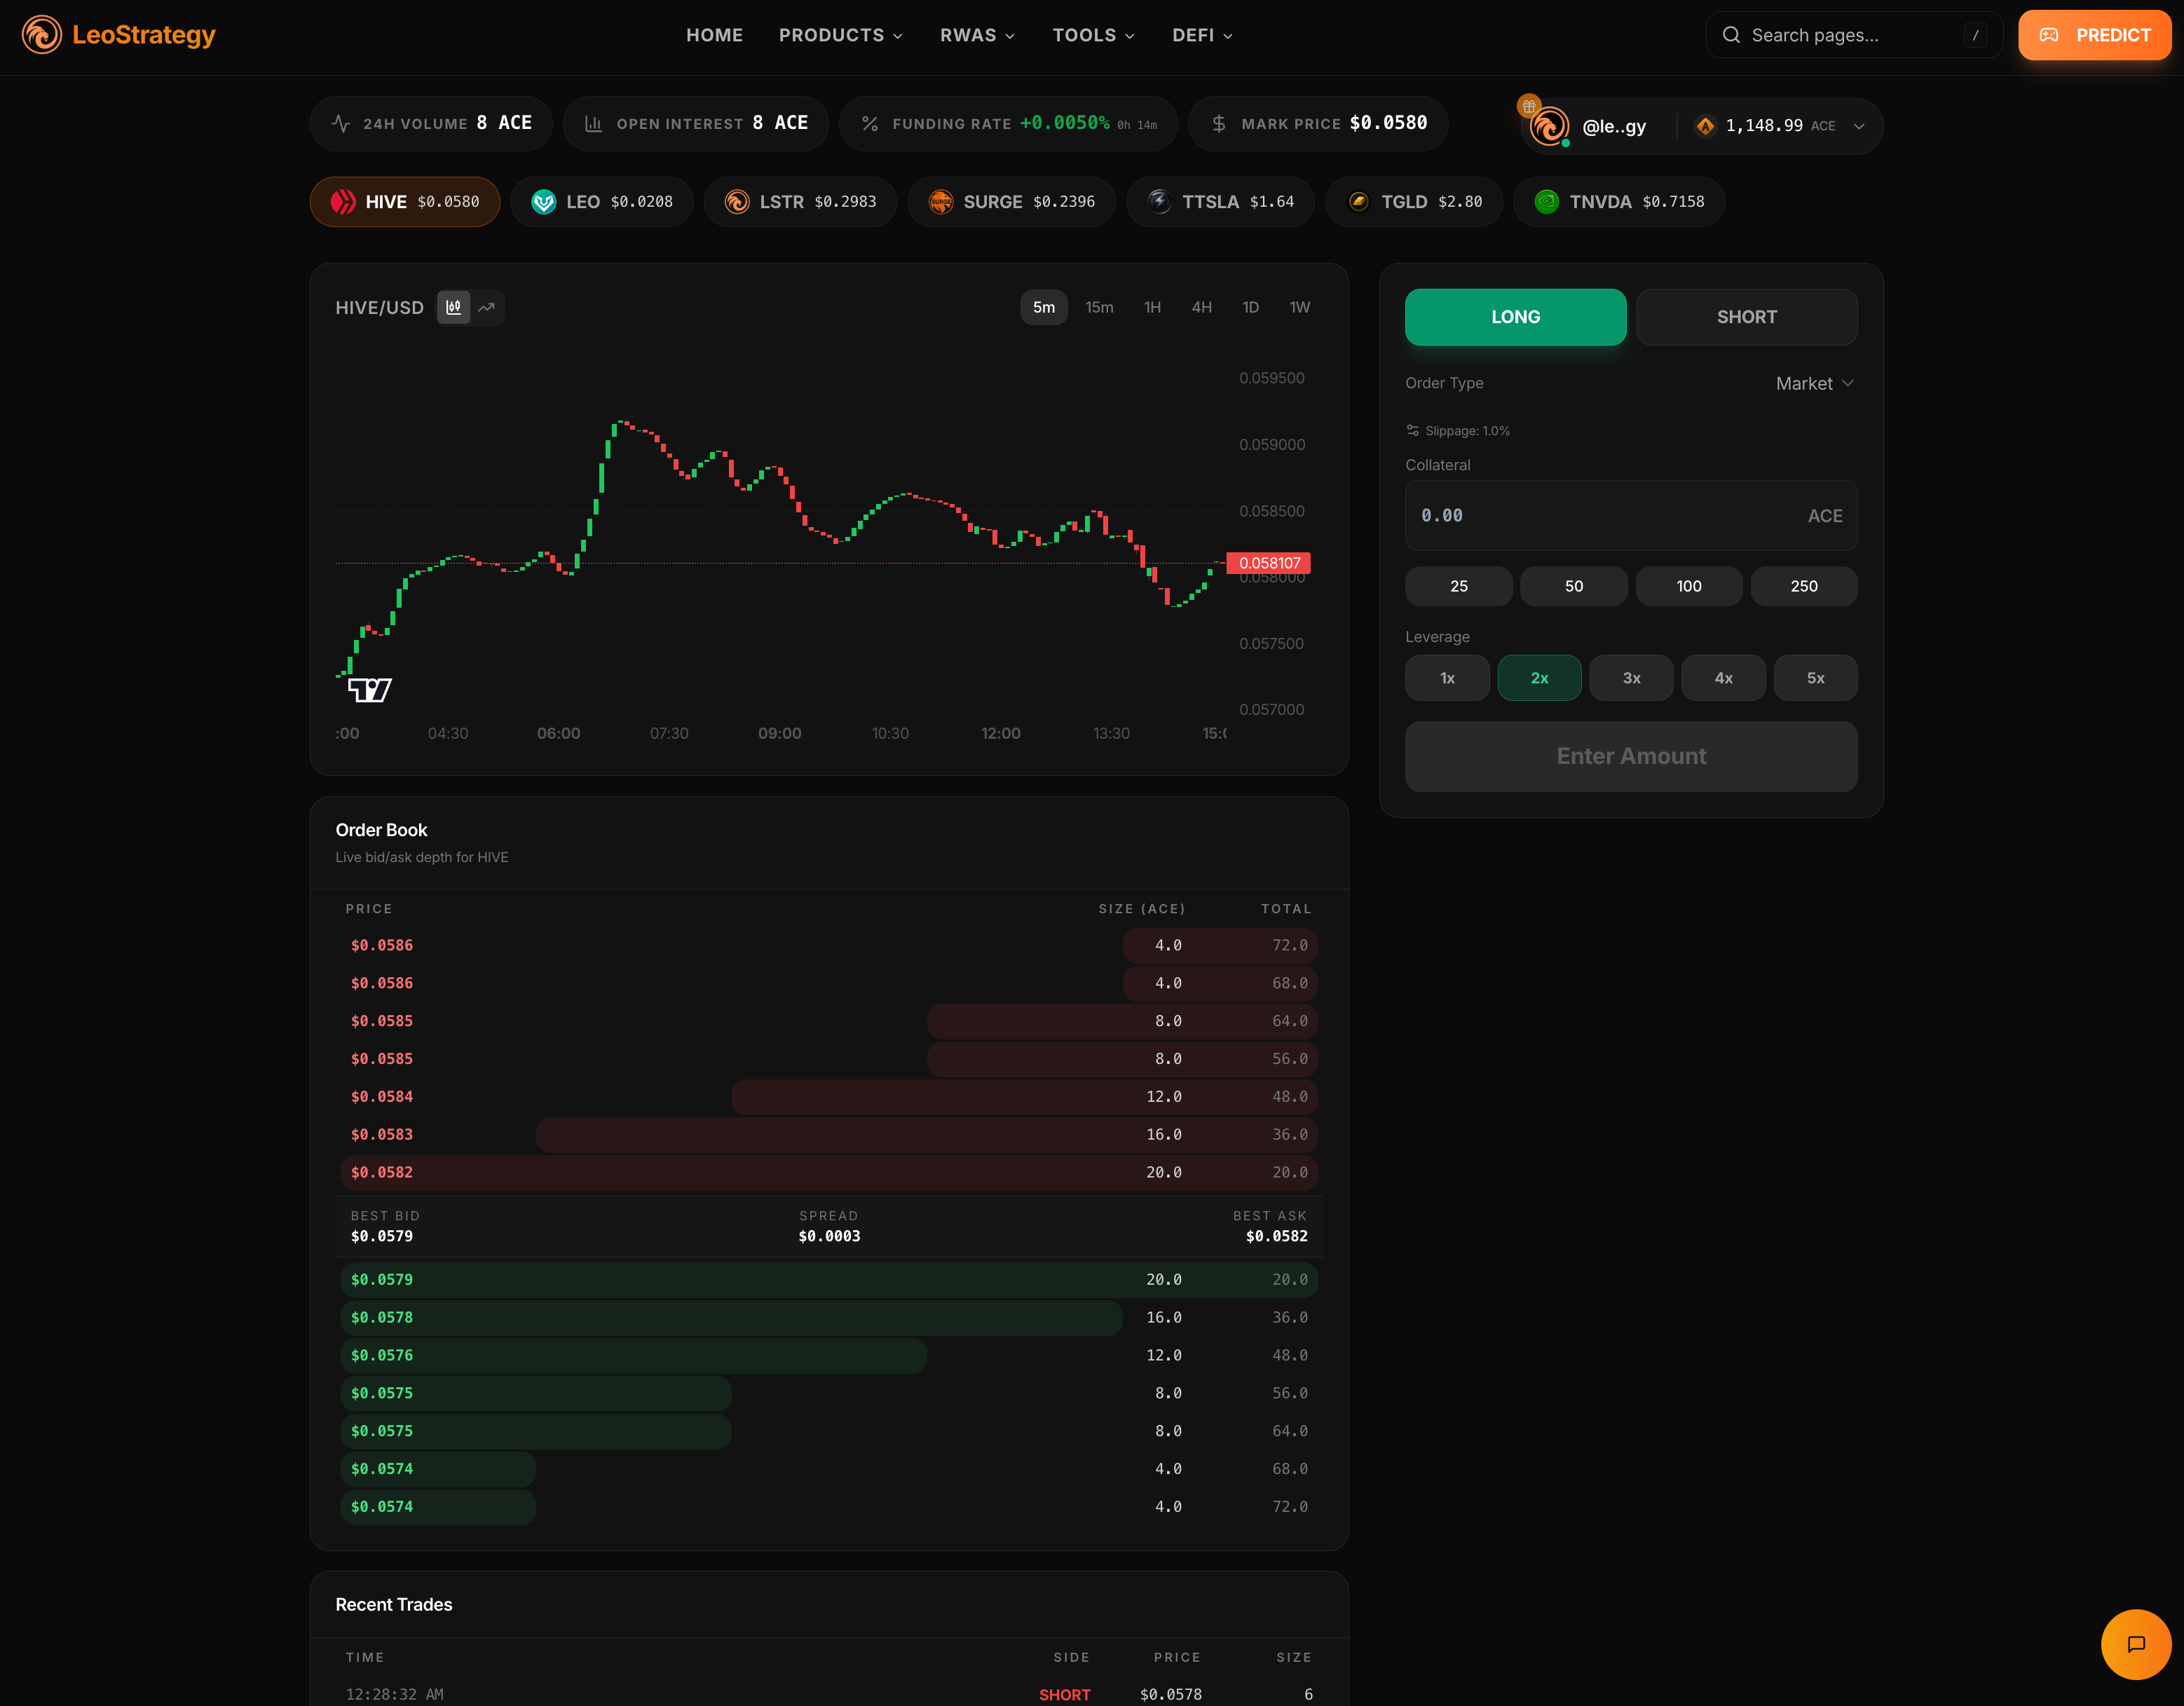Set collateral to 100 ACE
This screenshot has width=2184, height=1706.
coord(1689,586)
